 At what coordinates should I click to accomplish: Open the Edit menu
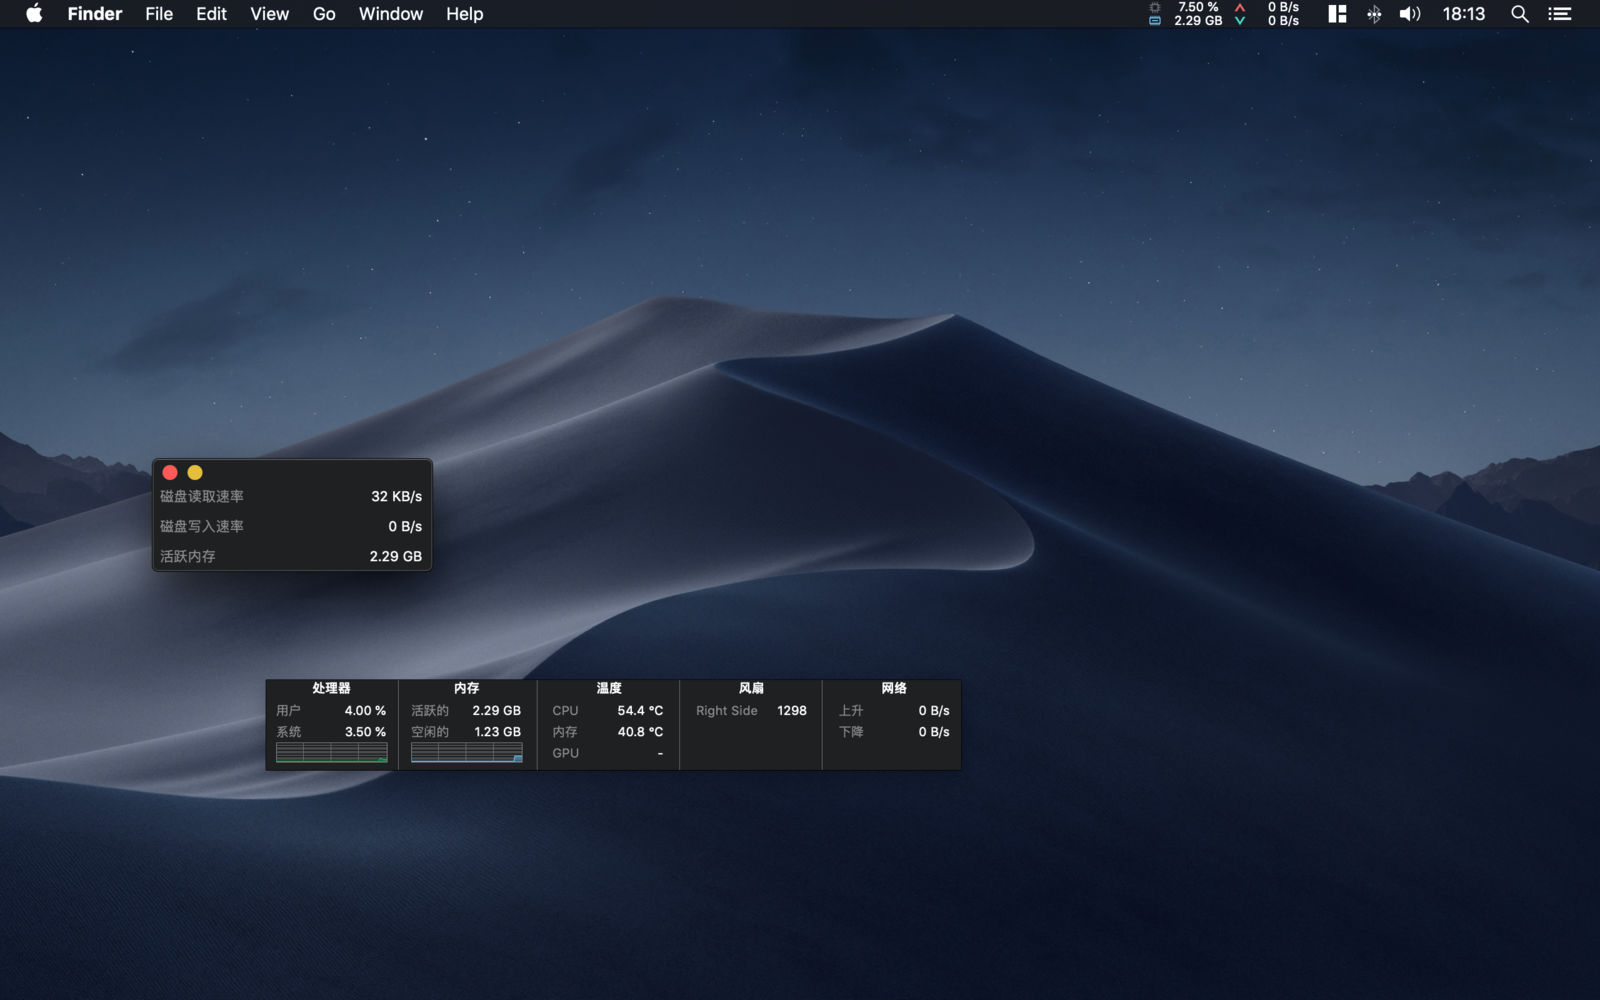click(211, 14)
